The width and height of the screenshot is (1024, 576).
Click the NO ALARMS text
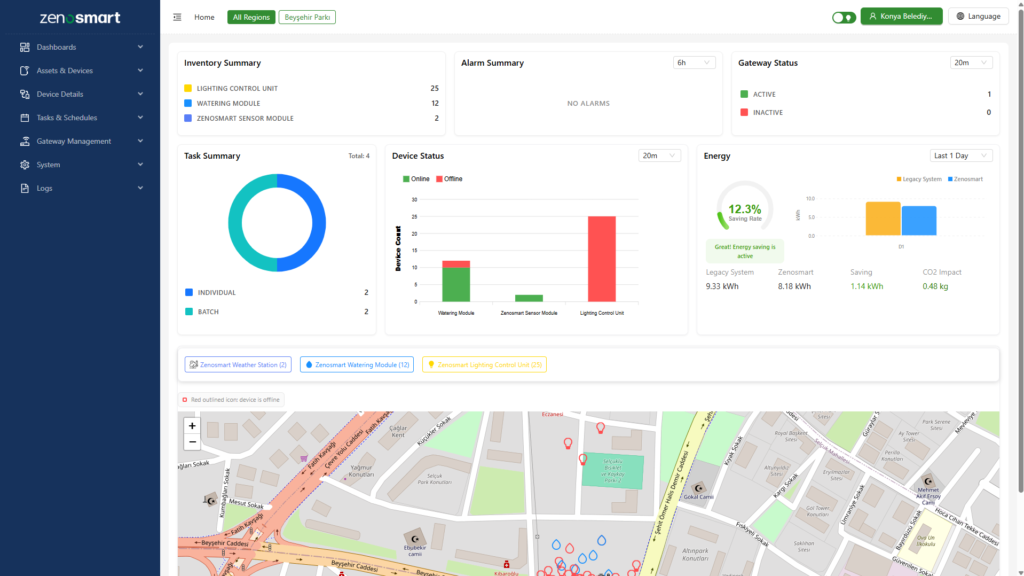click(588, 103)
